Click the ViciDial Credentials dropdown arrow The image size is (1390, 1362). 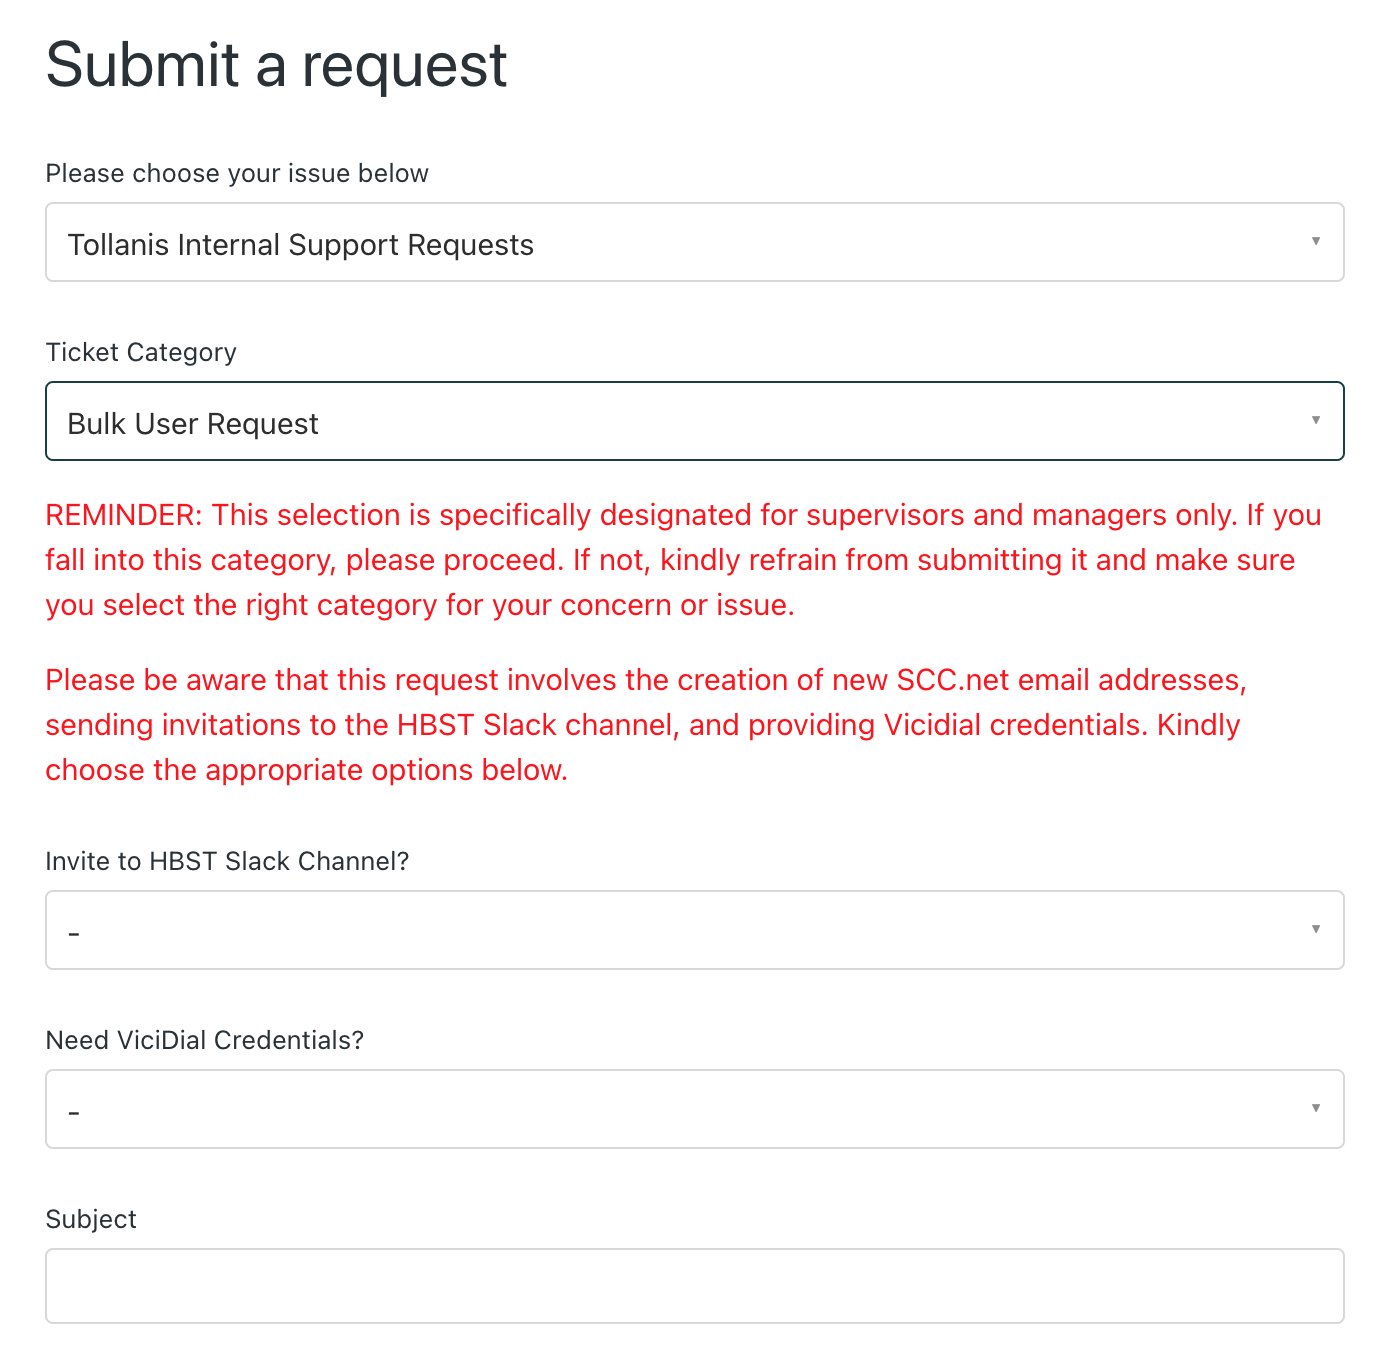click(1316, 1108)
